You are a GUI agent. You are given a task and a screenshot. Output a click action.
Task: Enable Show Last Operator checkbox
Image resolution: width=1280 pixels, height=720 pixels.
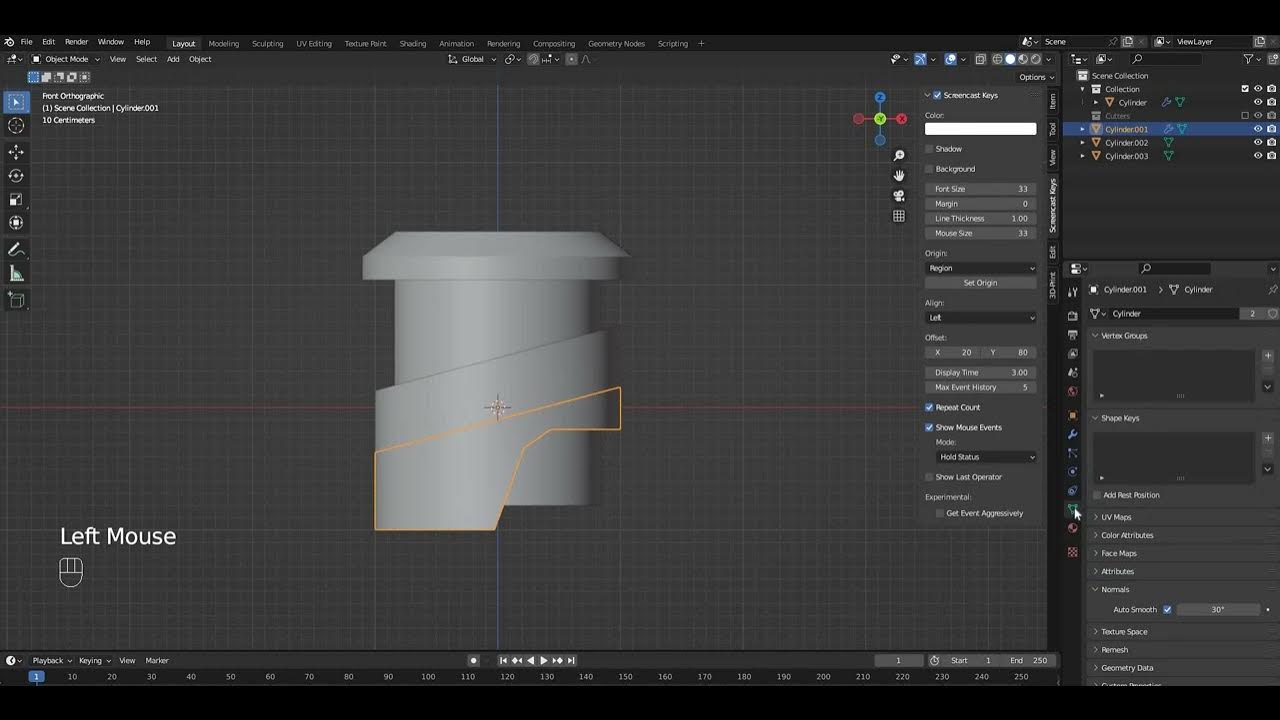929,477
